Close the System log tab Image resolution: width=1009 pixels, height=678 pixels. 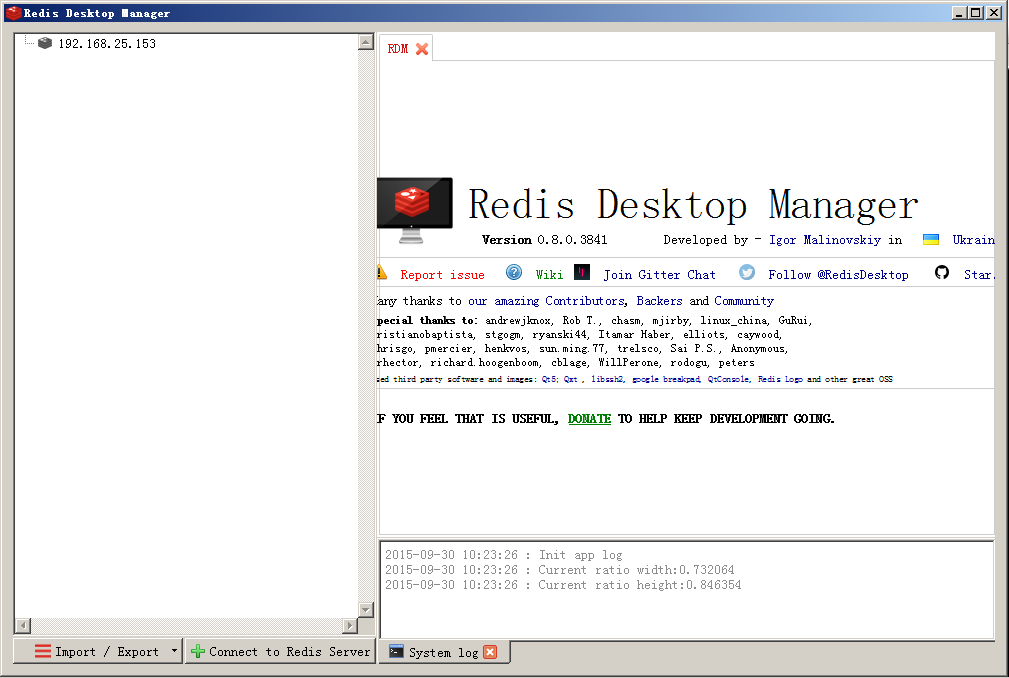coord(490,652)
